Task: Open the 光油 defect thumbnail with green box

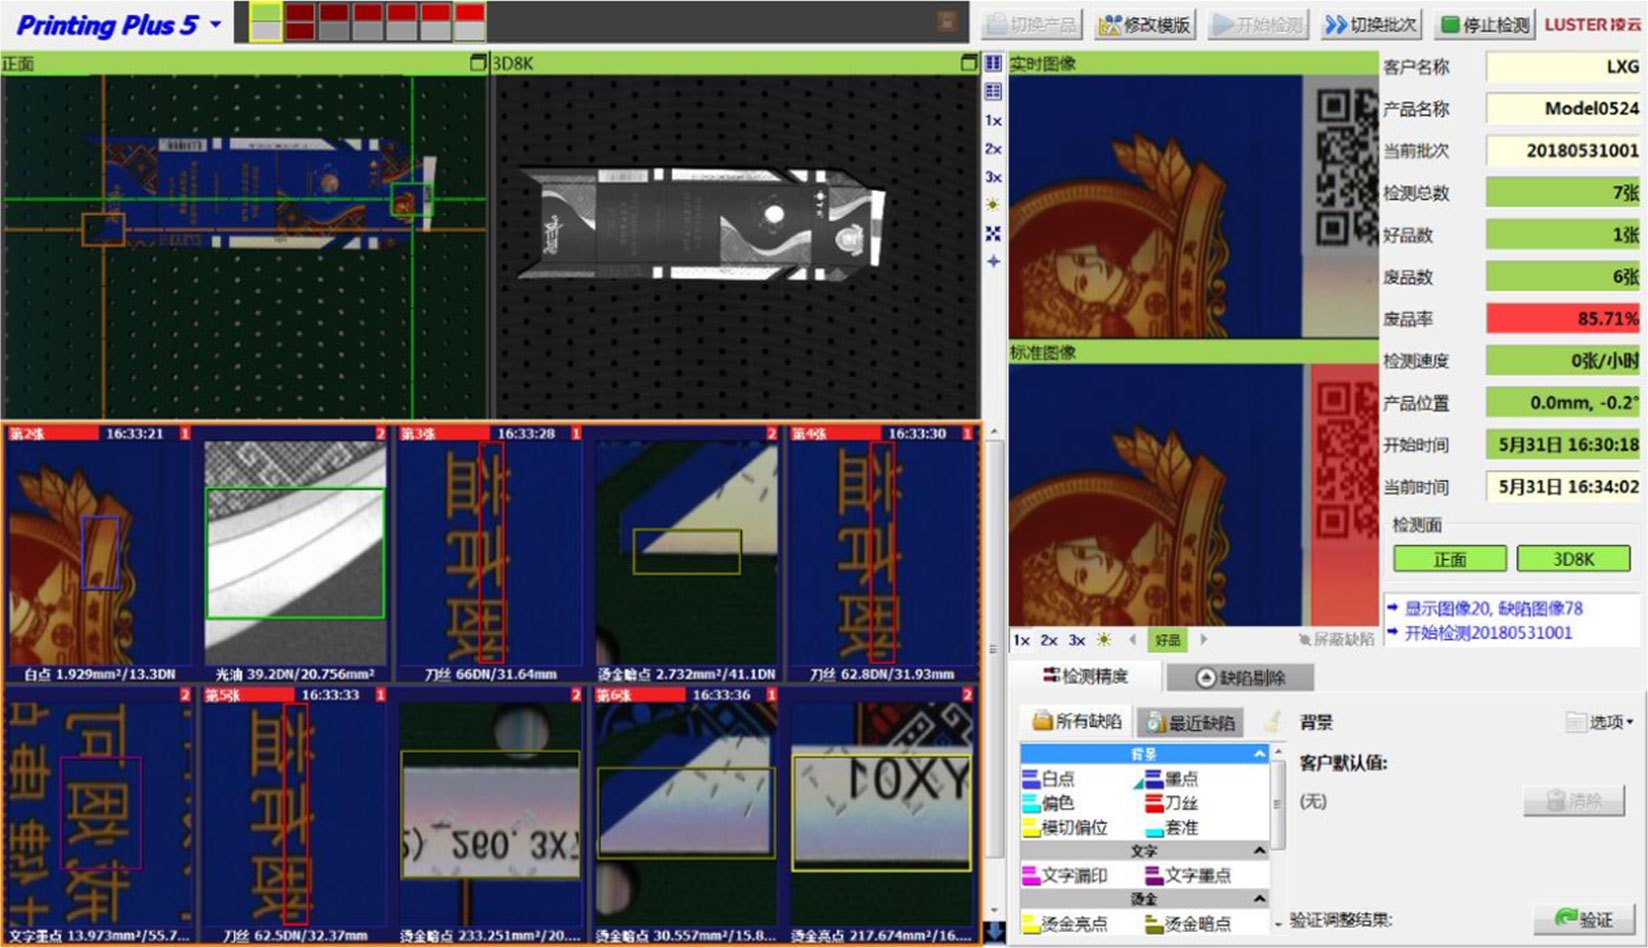Action: [294, 555]
